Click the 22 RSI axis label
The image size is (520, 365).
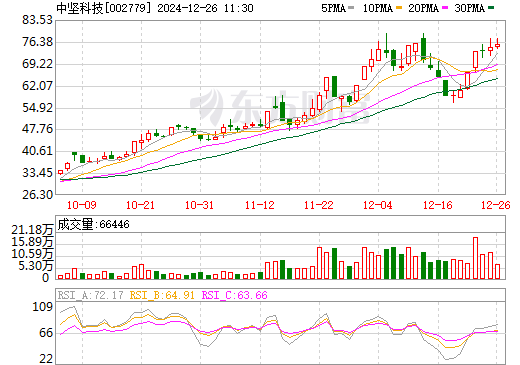point(46,359)
